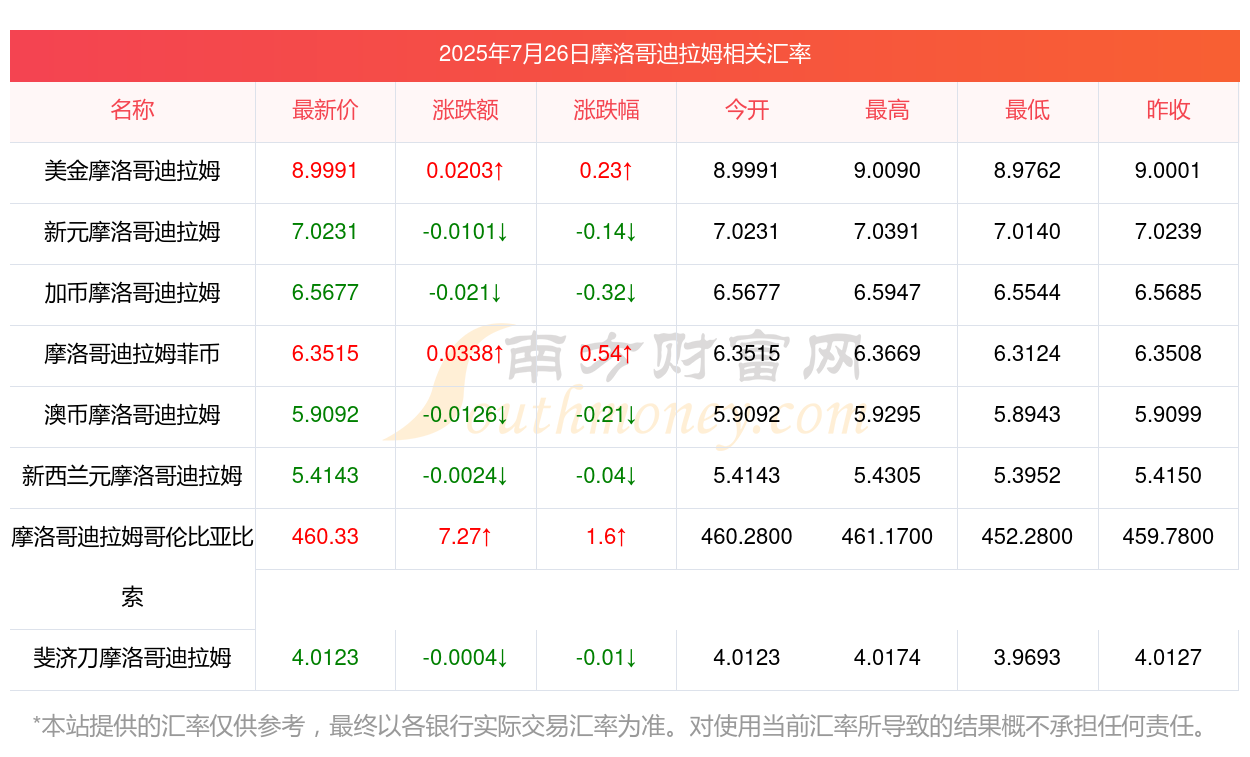Click the disclaimer text beginning *本站提供的汇率

click(620, 726)
